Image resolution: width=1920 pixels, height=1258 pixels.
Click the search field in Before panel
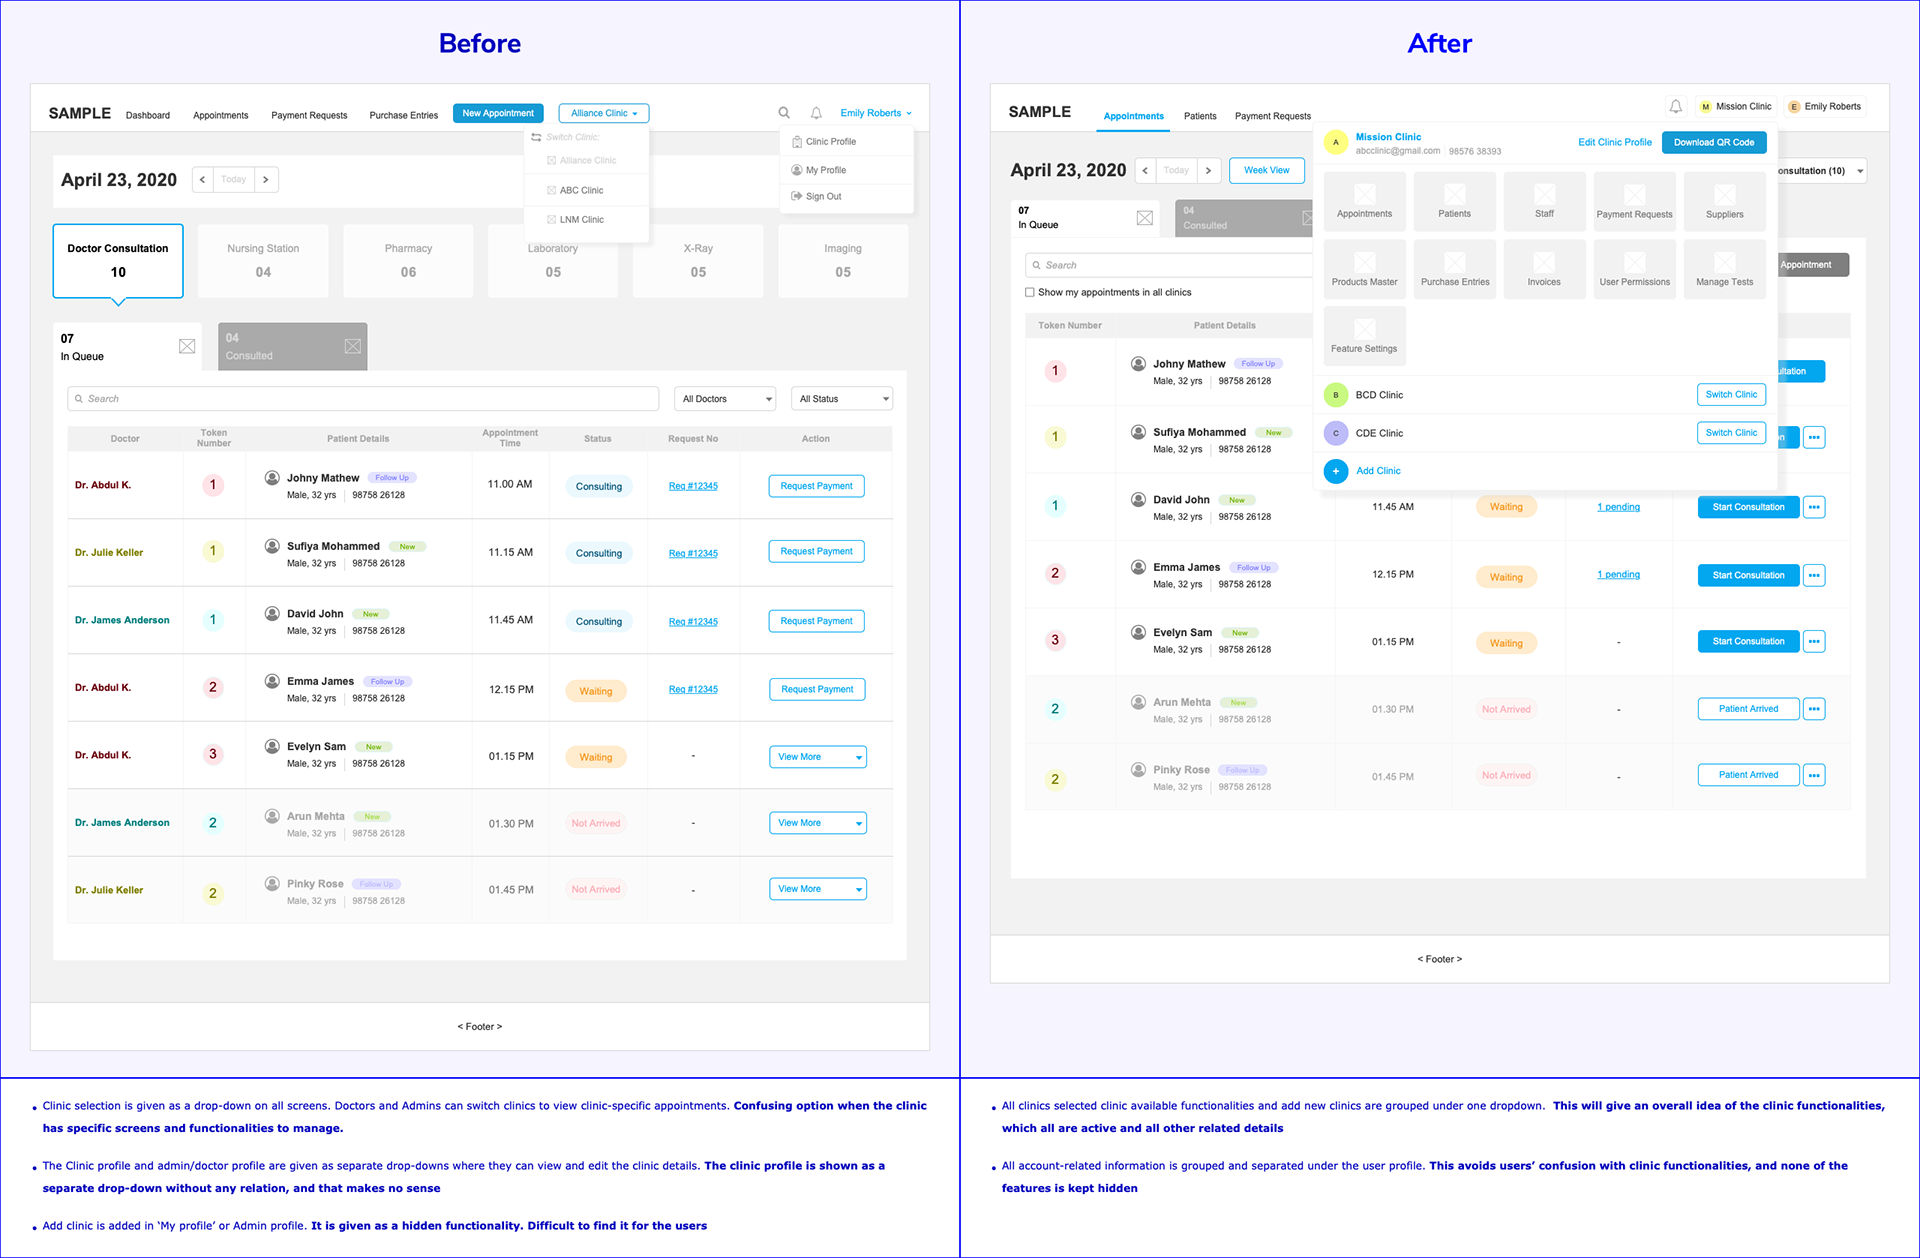tap(363, 399)
